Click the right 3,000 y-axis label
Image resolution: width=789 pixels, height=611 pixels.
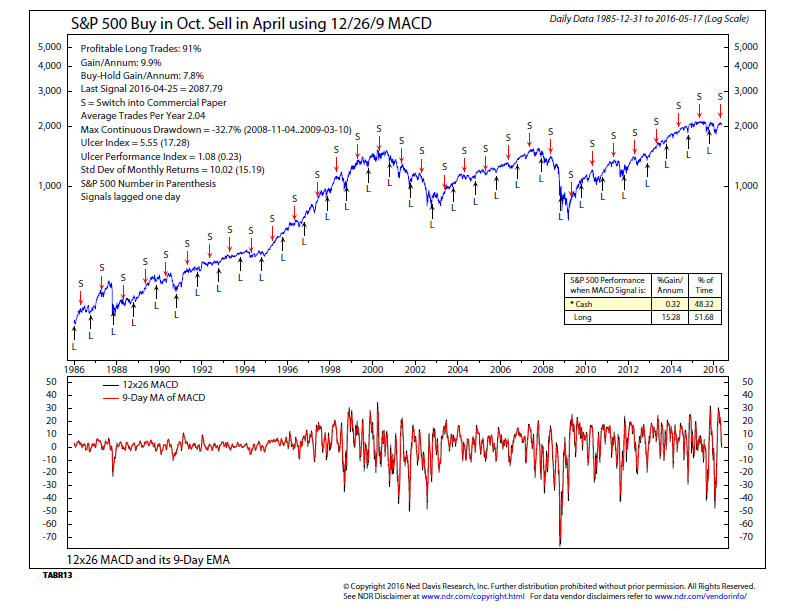tap(746, 91)
